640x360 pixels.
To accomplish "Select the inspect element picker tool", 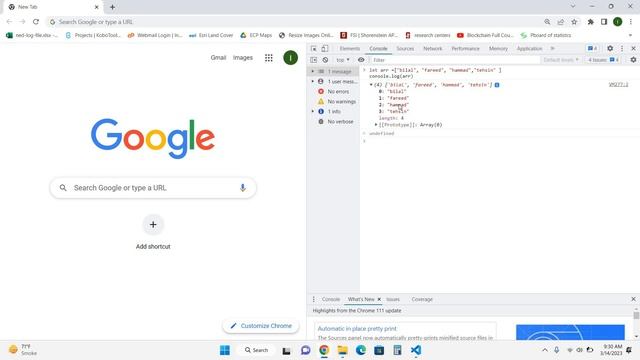I will point(313,49).
